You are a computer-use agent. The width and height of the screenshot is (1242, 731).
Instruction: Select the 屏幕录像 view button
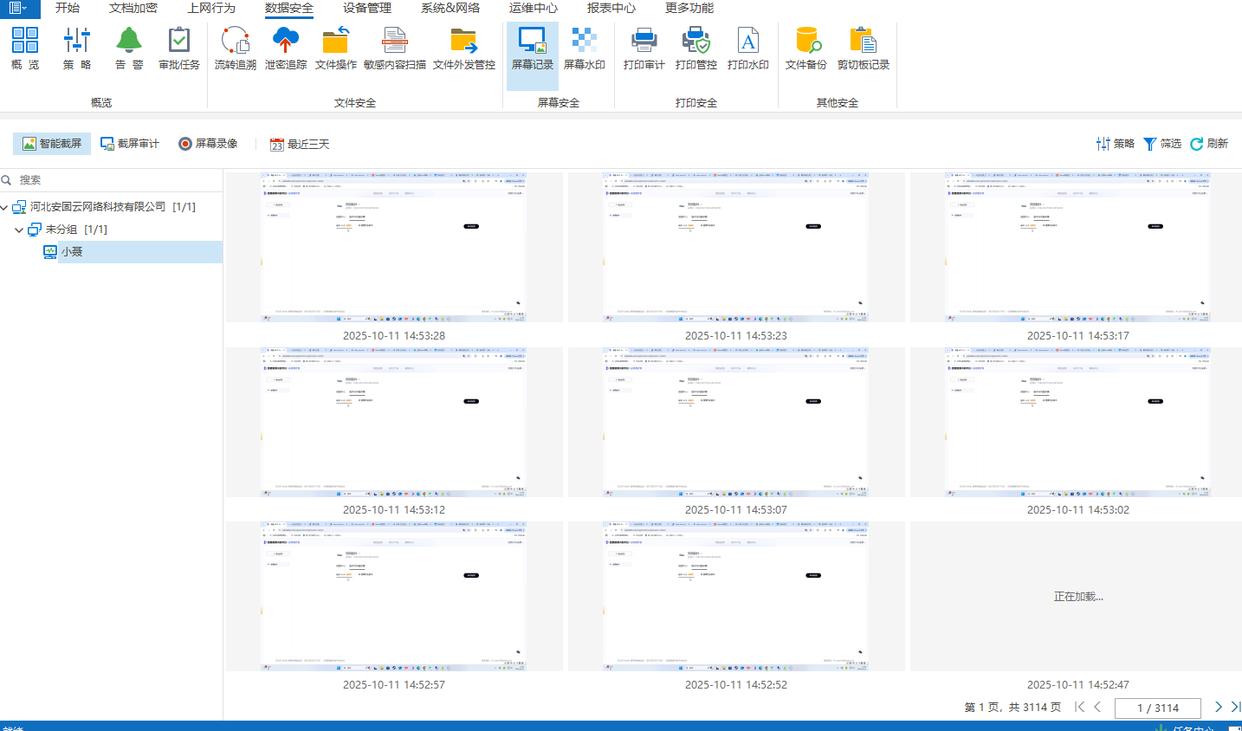click(x=208, y=144)
